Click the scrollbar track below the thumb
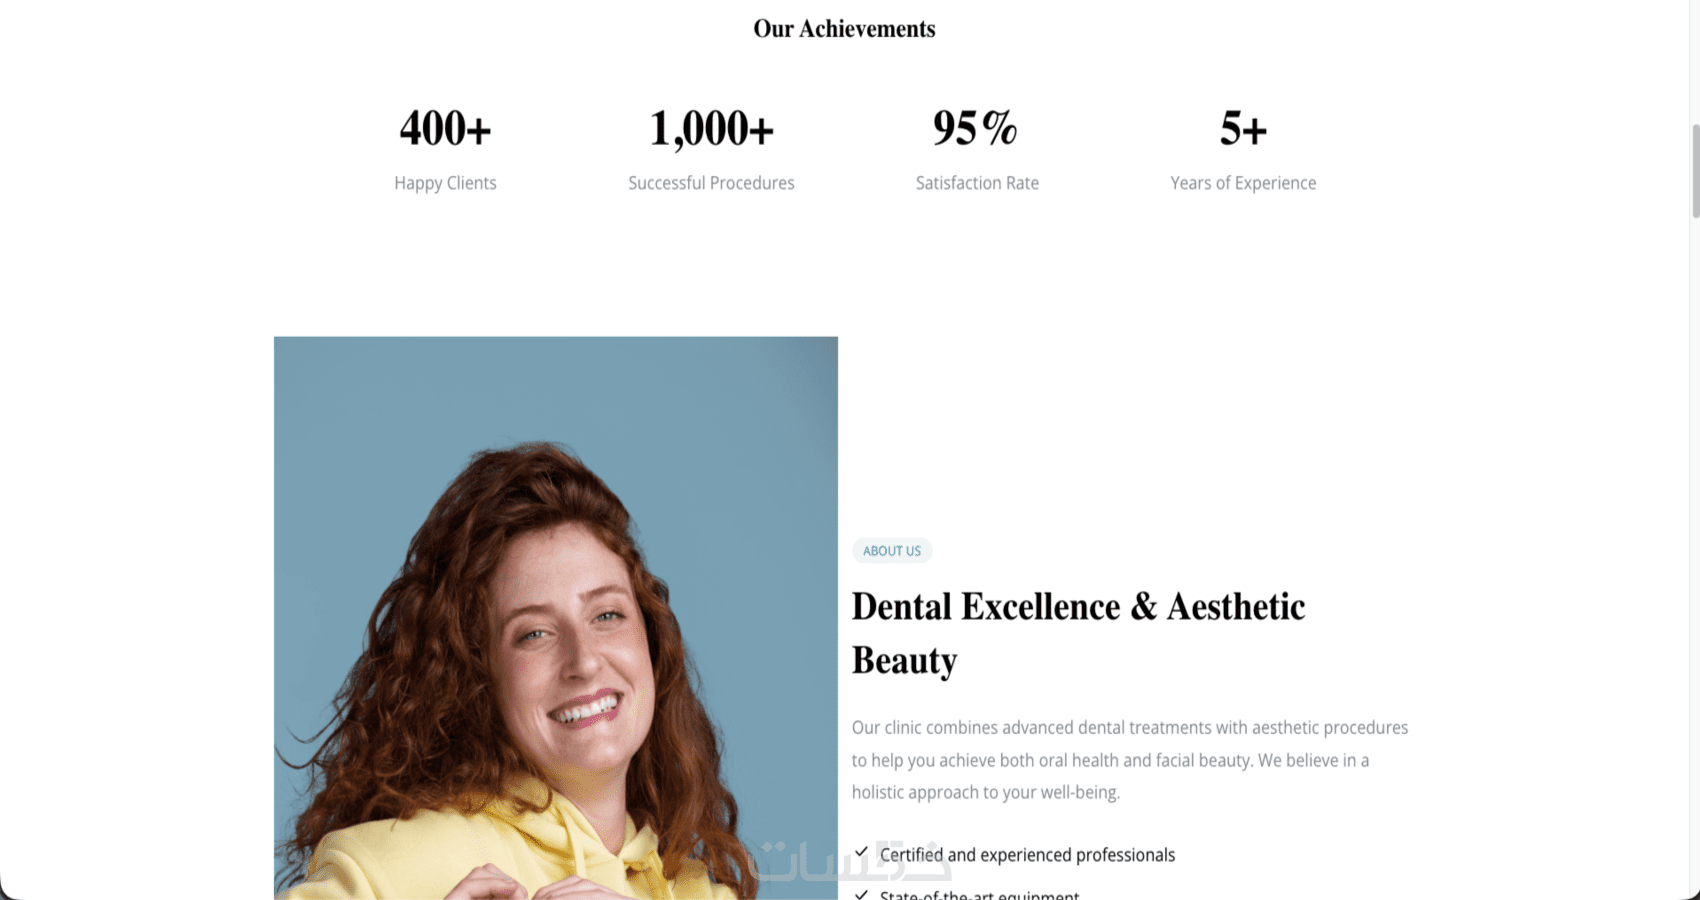The image size is (1700, 900). tap(1695, 550)
